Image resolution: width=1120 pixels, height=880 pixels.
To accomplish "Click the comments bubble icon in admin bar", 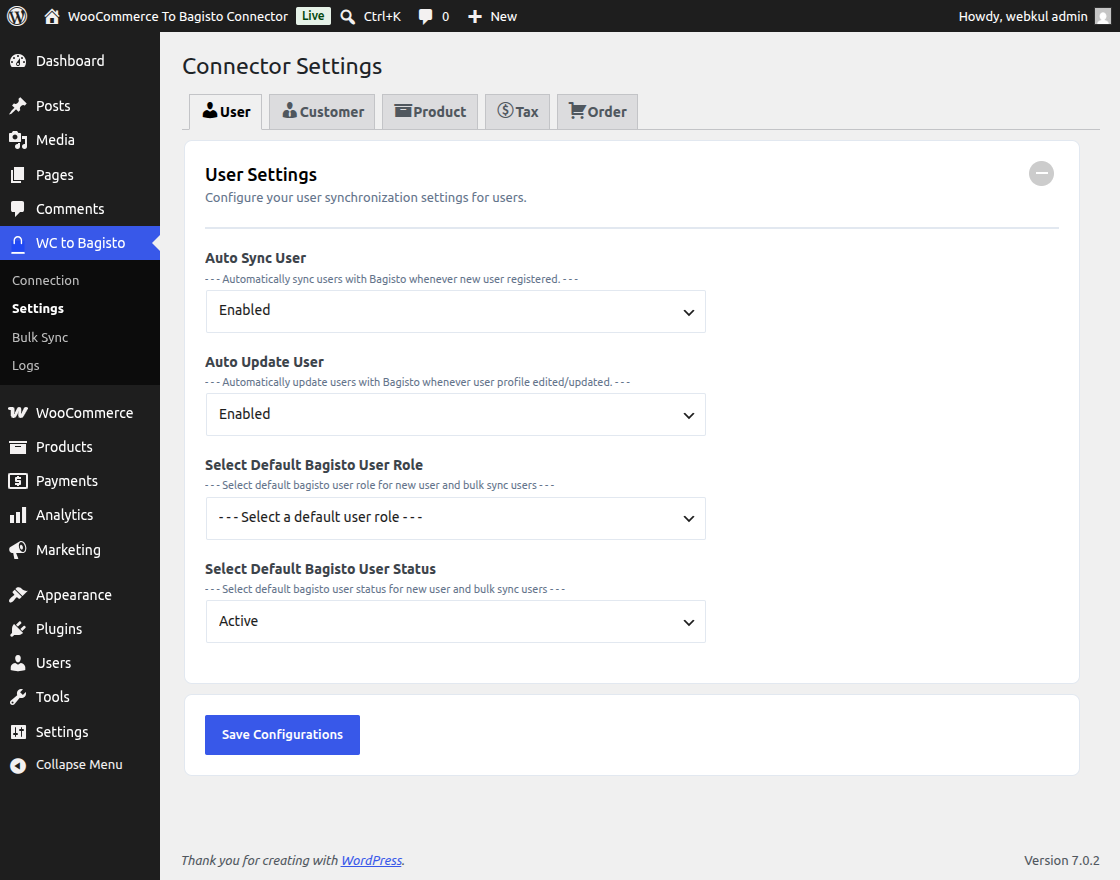I will (426, 16).
